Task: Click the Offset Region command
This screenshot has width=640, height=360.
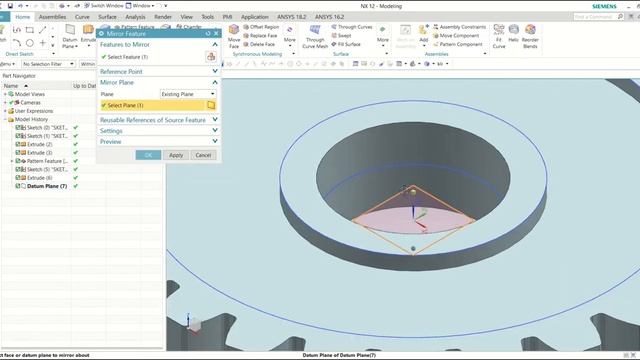Action: 261,27
